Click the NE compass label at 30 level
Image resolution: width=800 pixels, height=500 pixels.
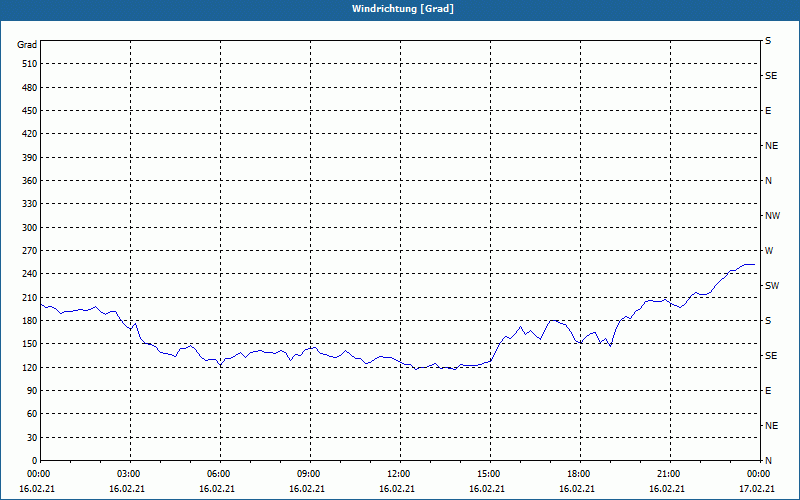tap(771, 426)
